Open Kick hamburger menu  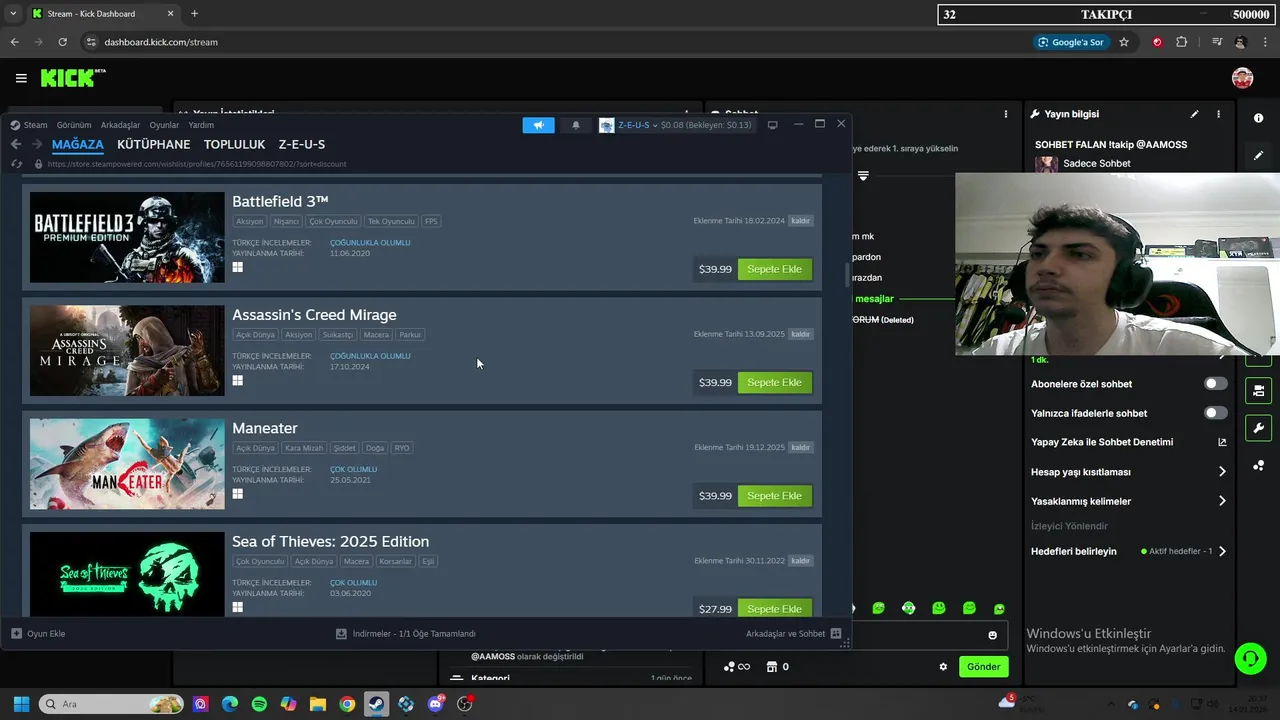(x=21, y=78)
